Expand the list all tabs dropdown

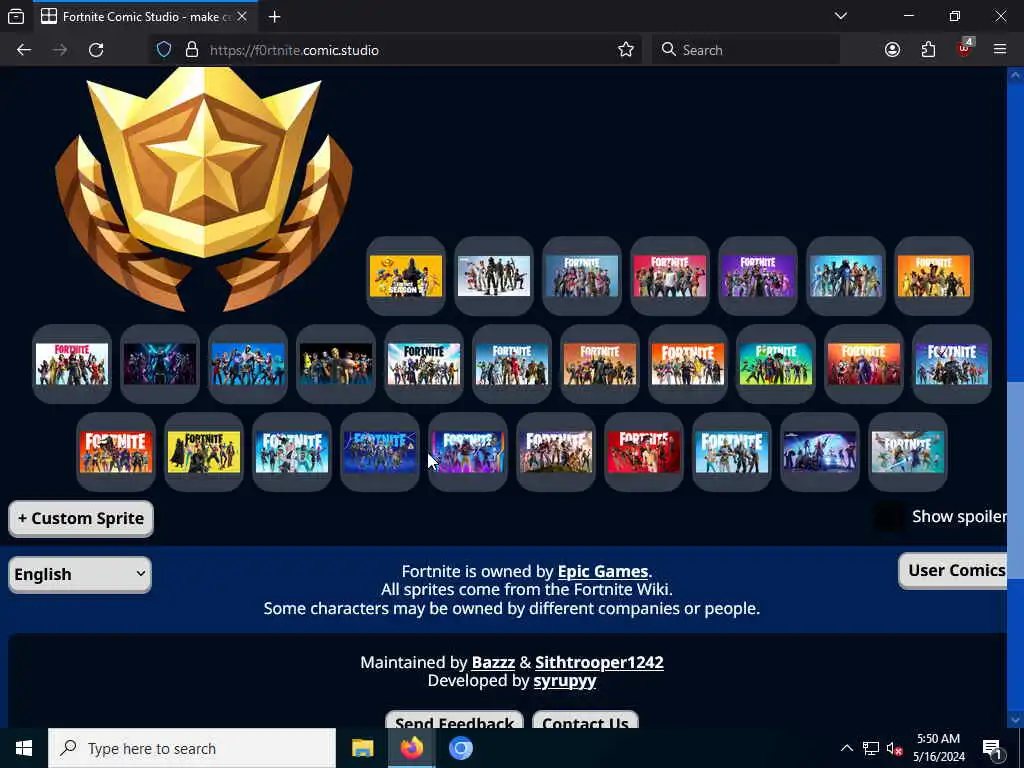tap(840, 16)
